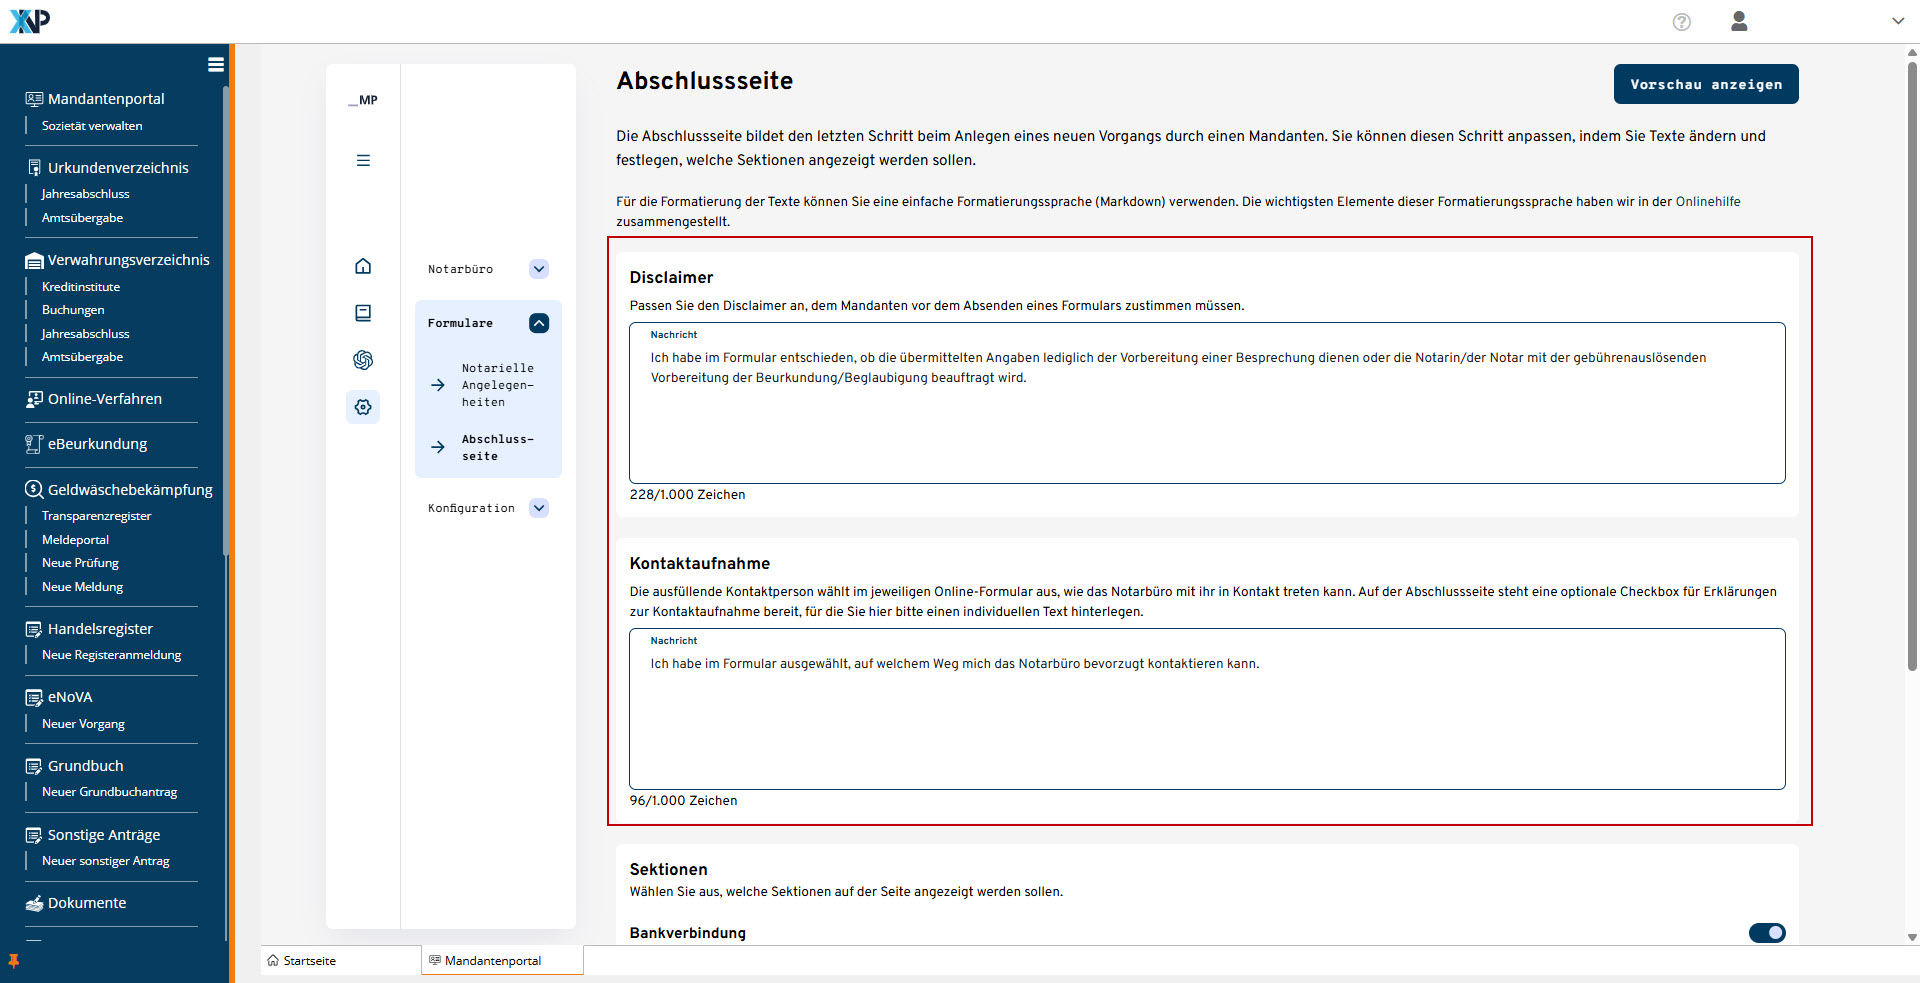Collapse the sidebar with hamburger icon
The width and height of the screenshot is (1920, 983).
point(215,64)
